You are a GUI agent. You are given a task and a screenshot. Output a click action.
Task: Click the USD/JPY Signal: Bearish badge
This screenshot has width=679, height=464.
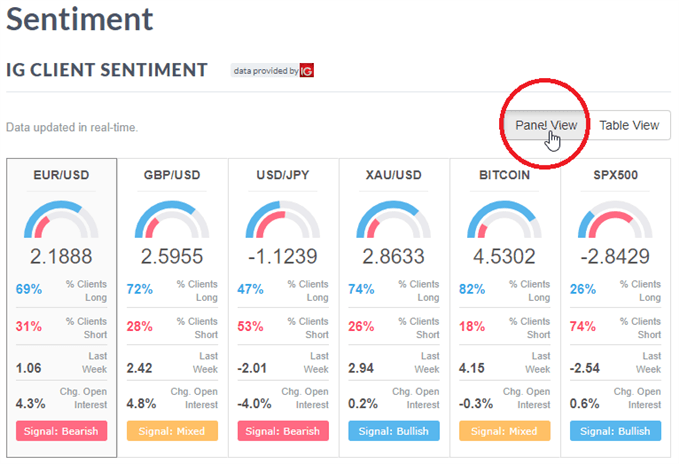(x=283, y=431)
